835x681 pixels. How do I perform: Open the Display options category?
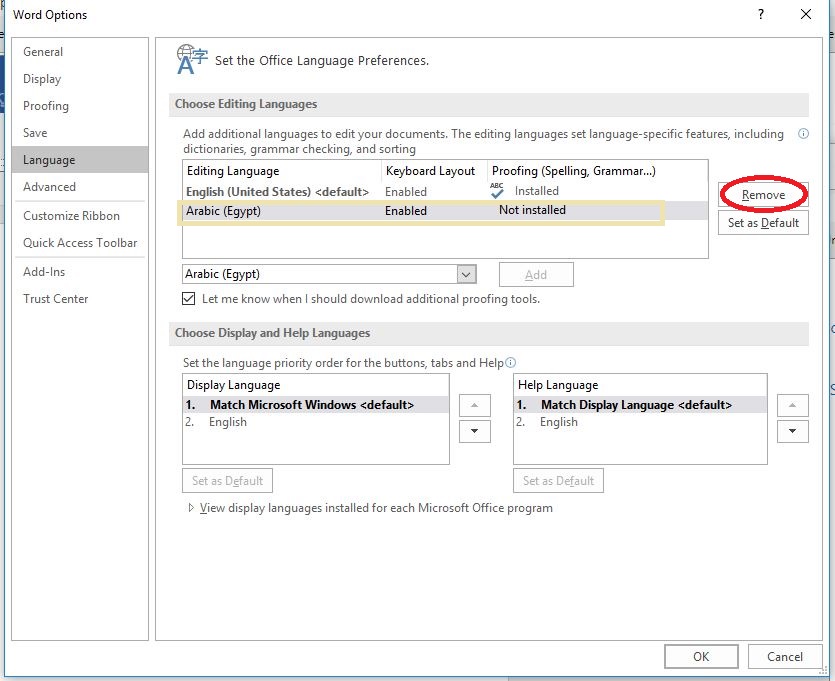80,79
